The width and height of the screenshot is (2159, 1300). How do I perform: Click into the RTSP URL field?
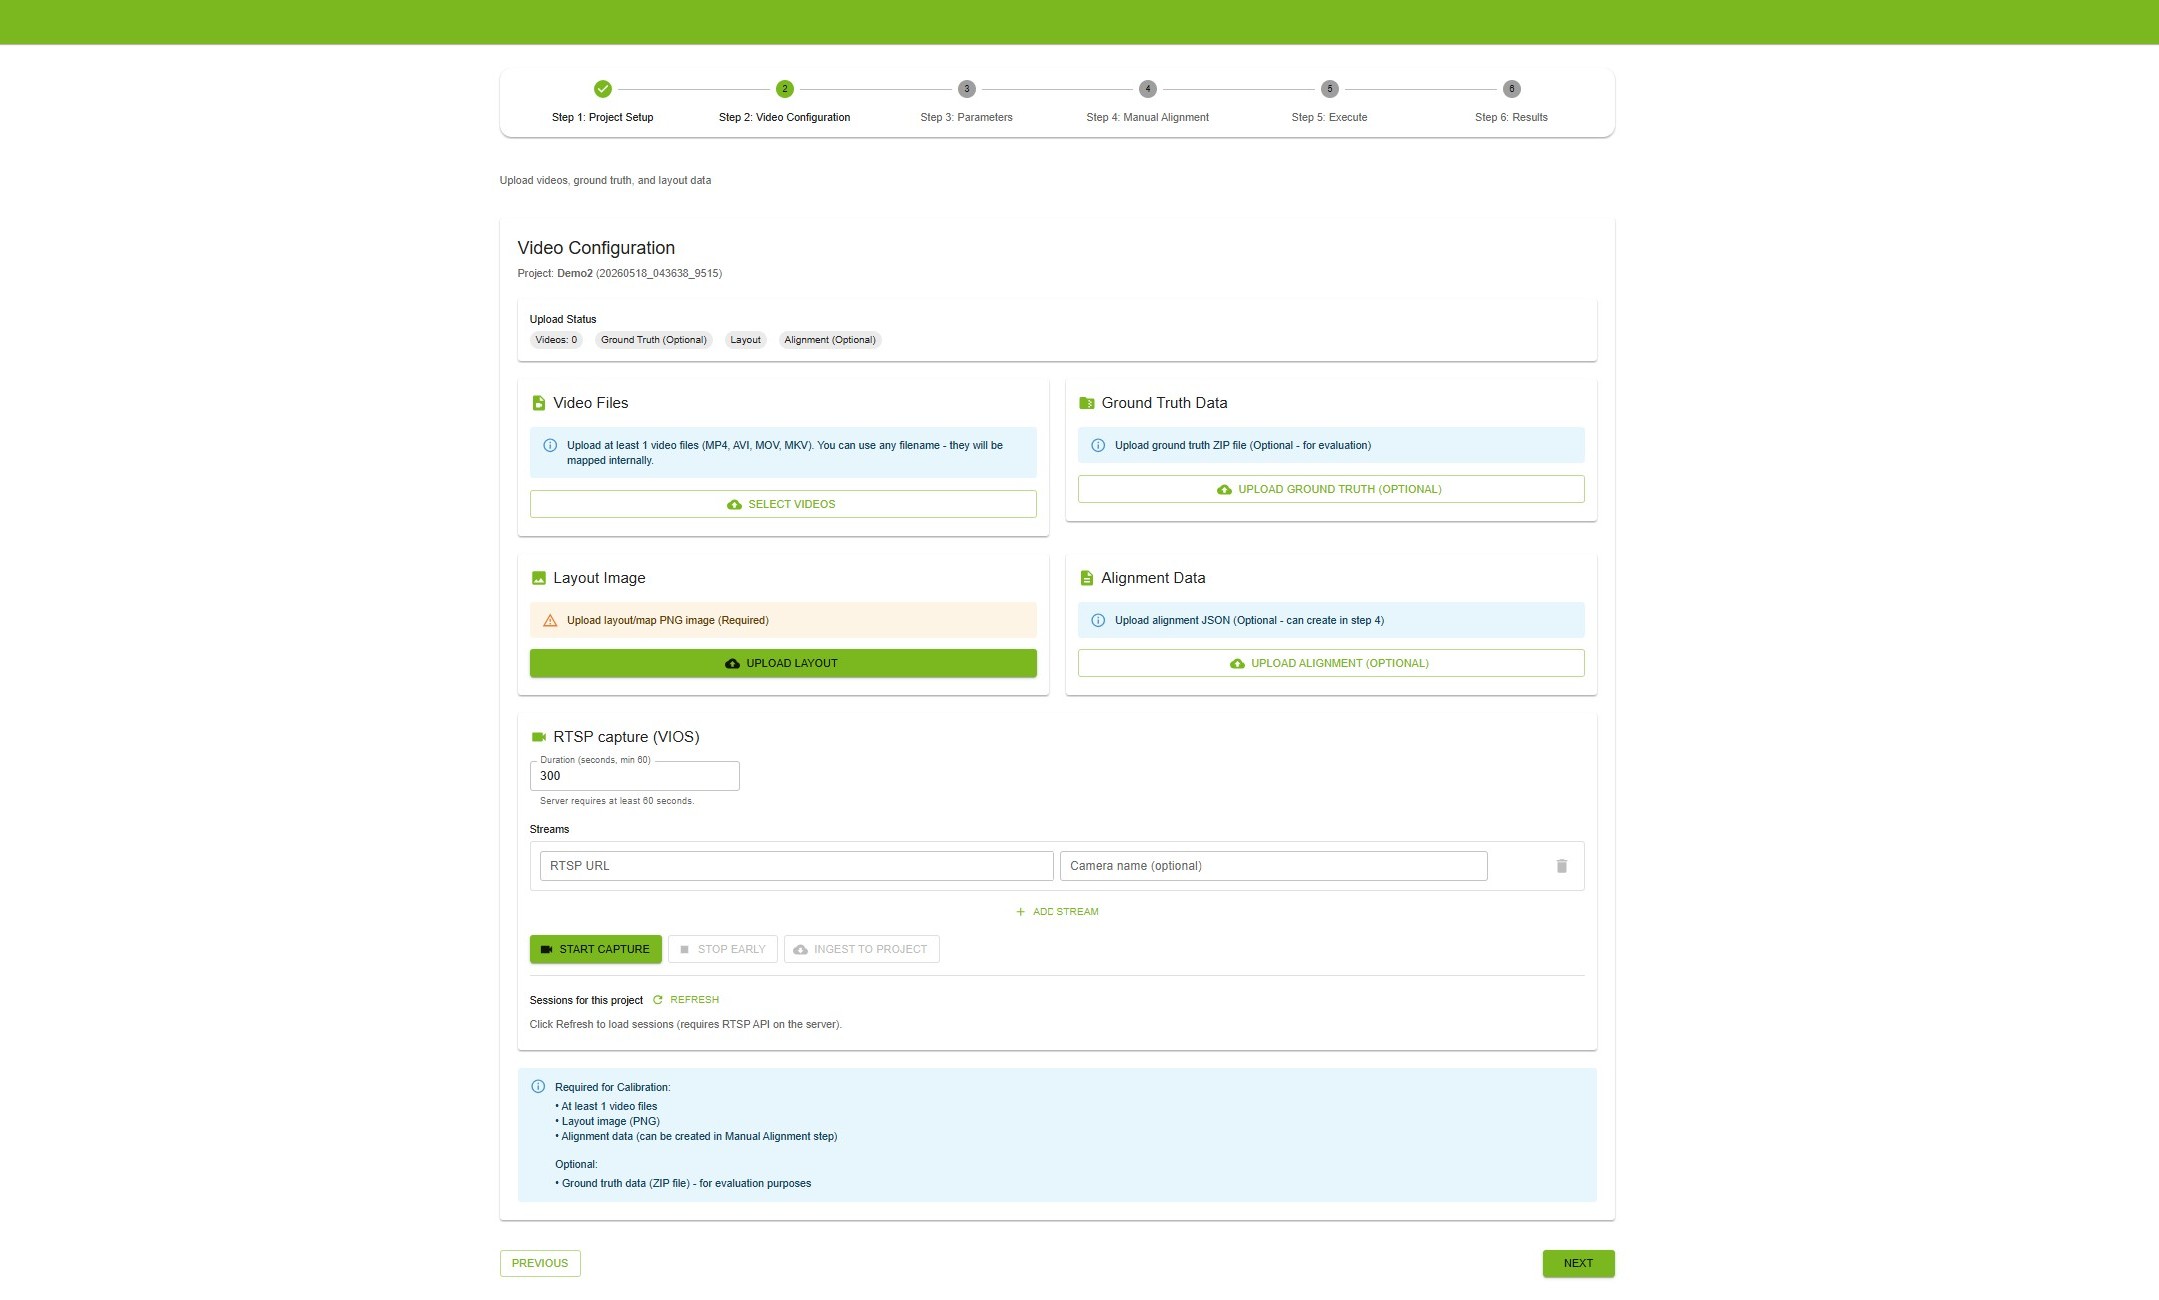click(796, 866)
